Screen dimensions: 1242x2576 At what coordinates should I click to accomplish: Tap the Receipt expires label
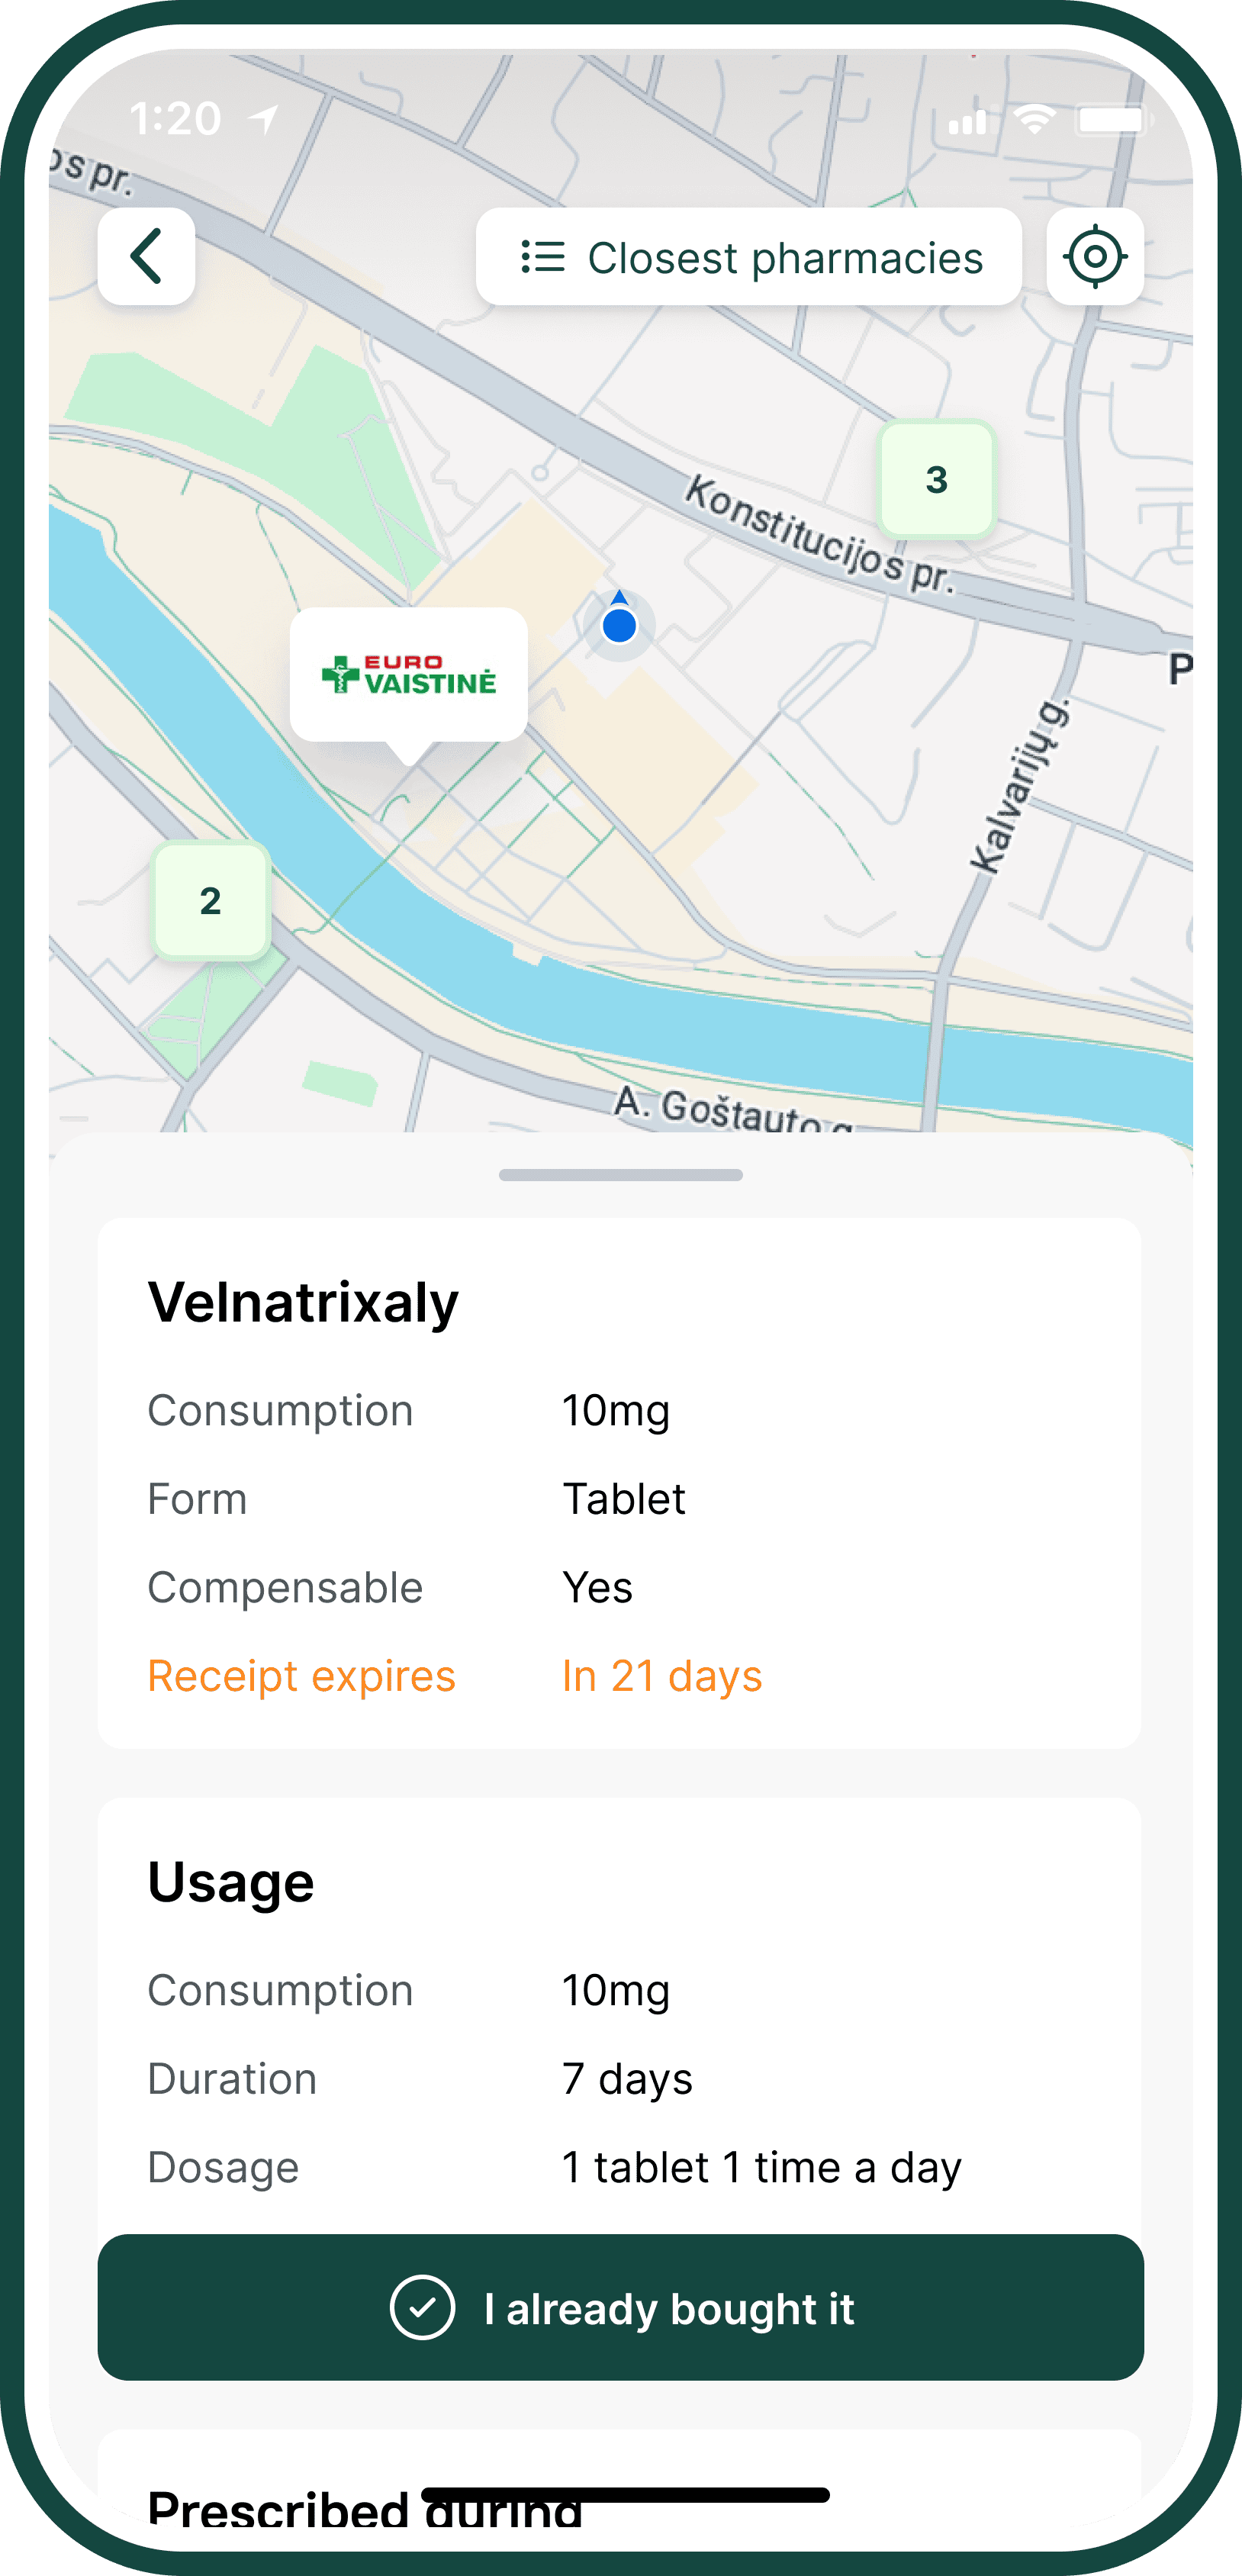[301, 1676]
